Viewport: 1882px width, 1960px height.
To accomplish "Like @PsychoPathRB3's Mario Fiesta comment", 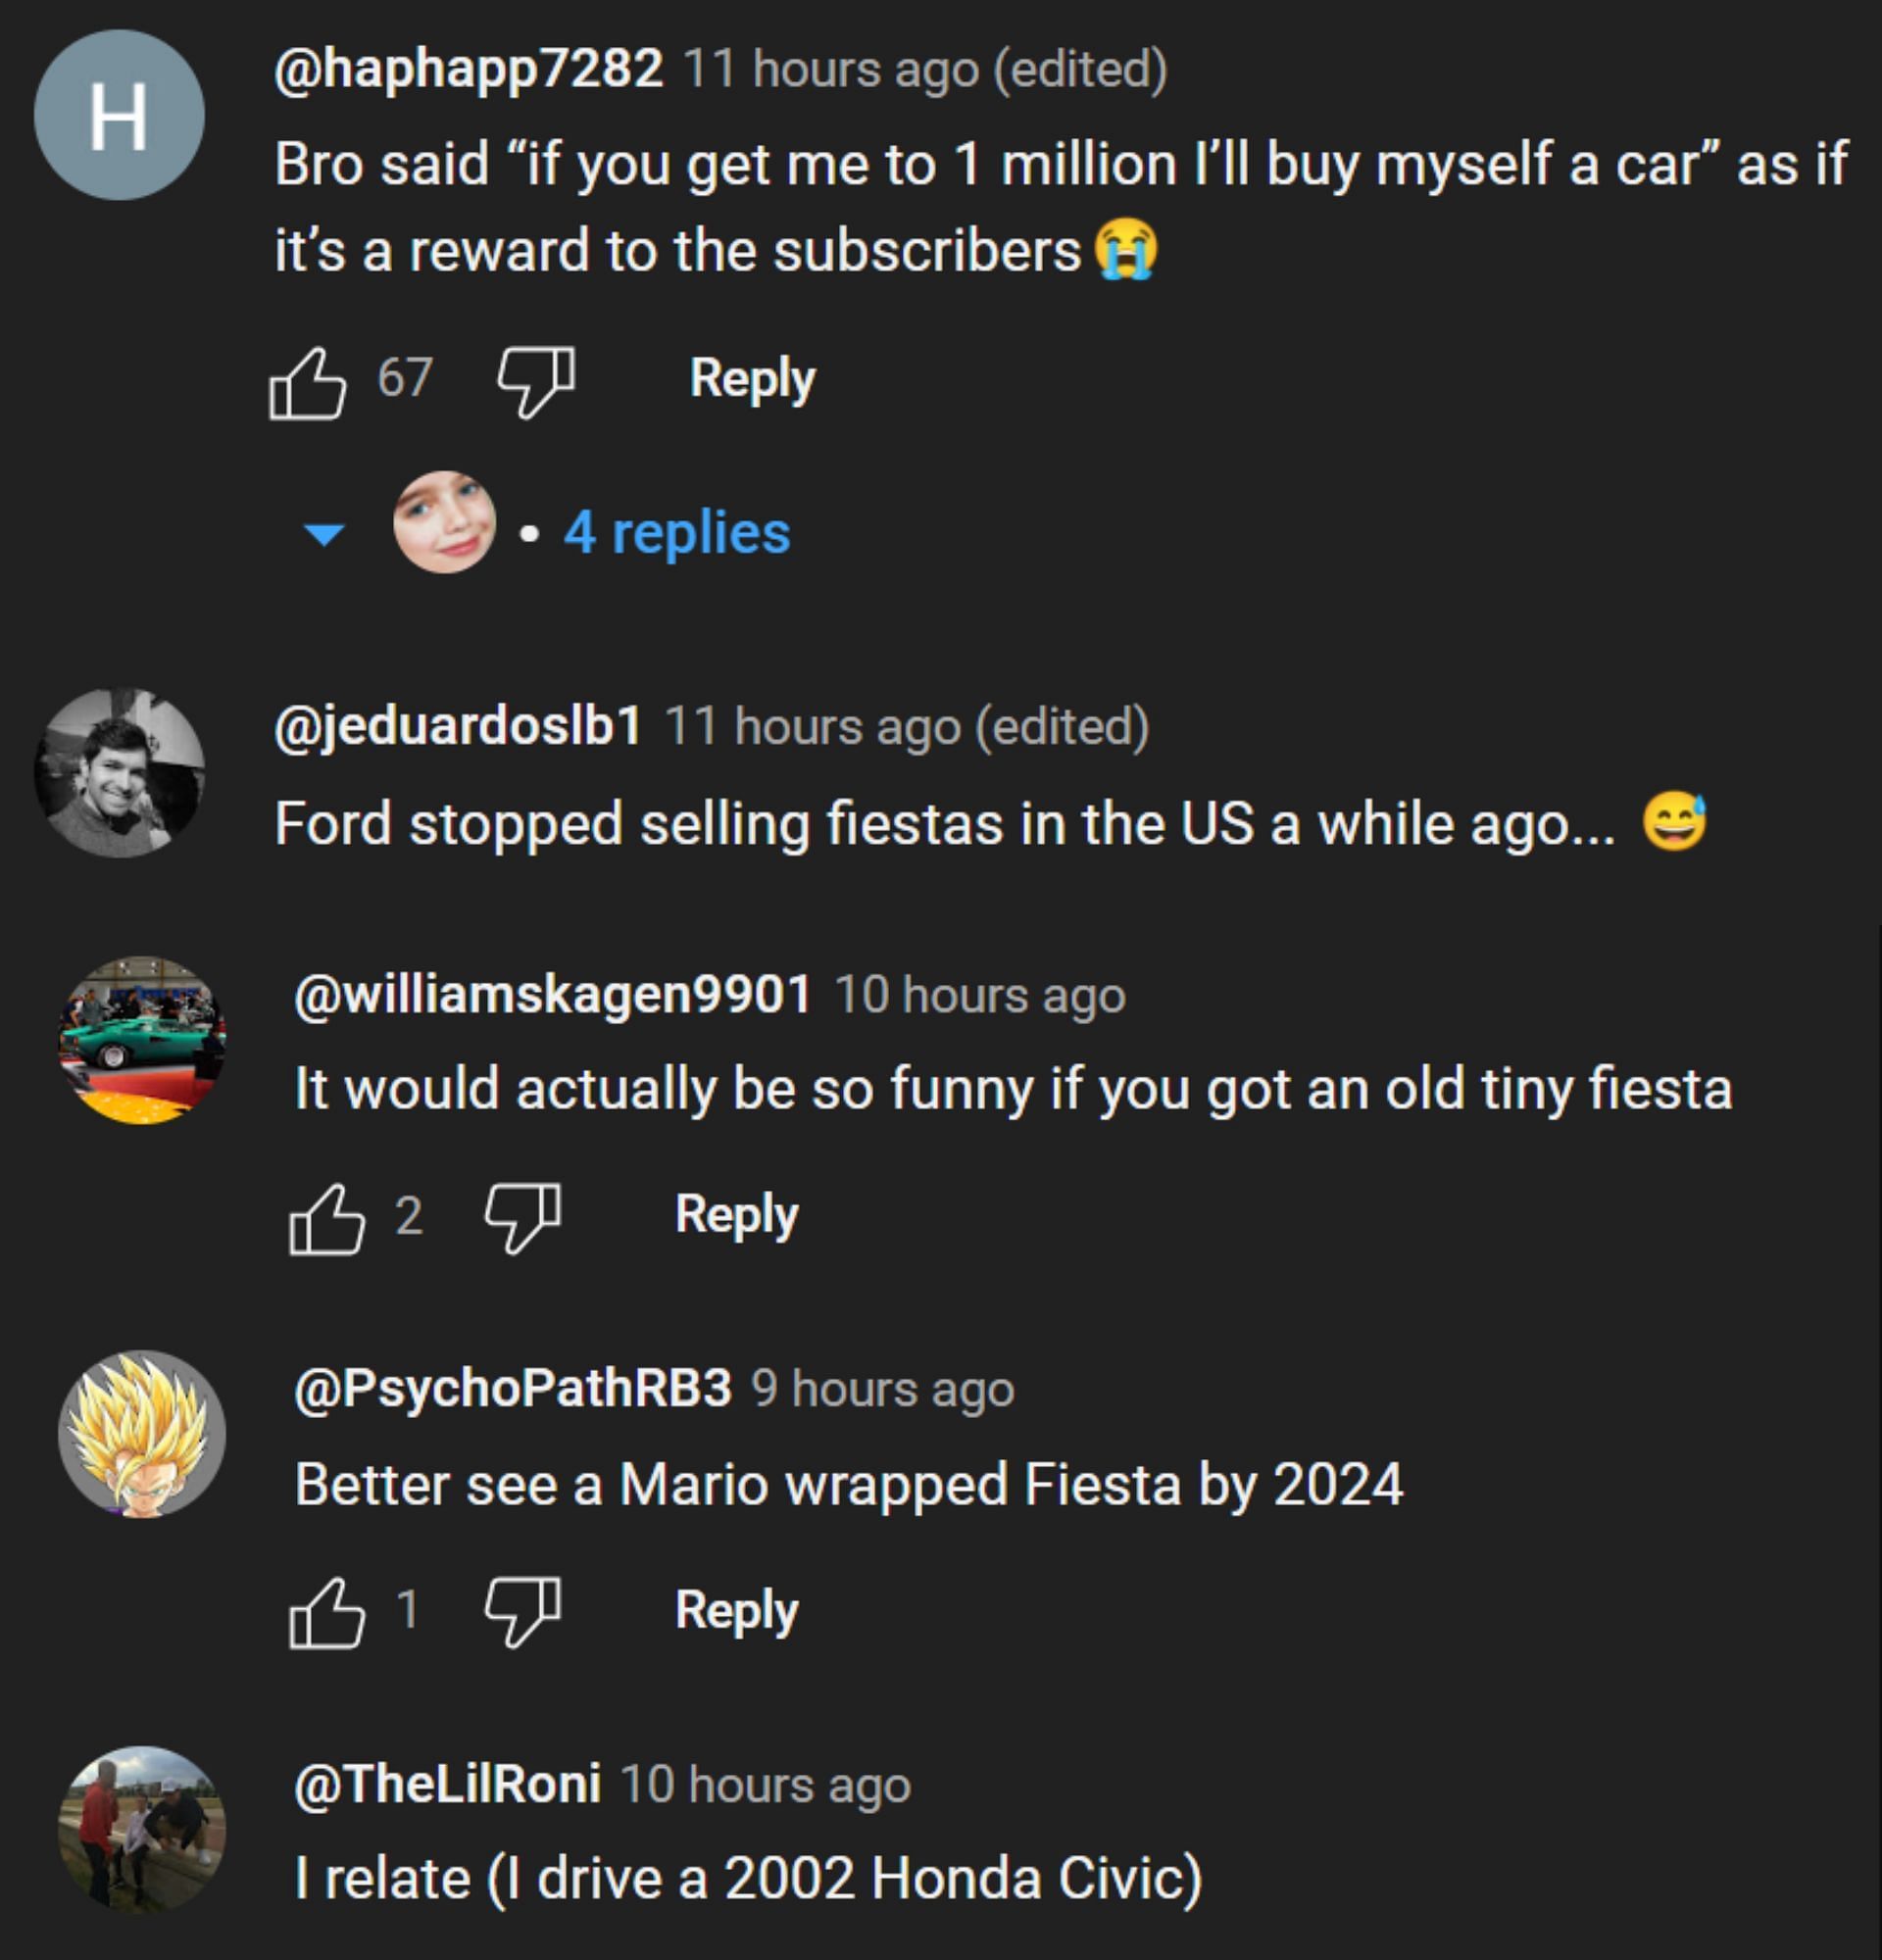I will click(x=326, y=1612).
